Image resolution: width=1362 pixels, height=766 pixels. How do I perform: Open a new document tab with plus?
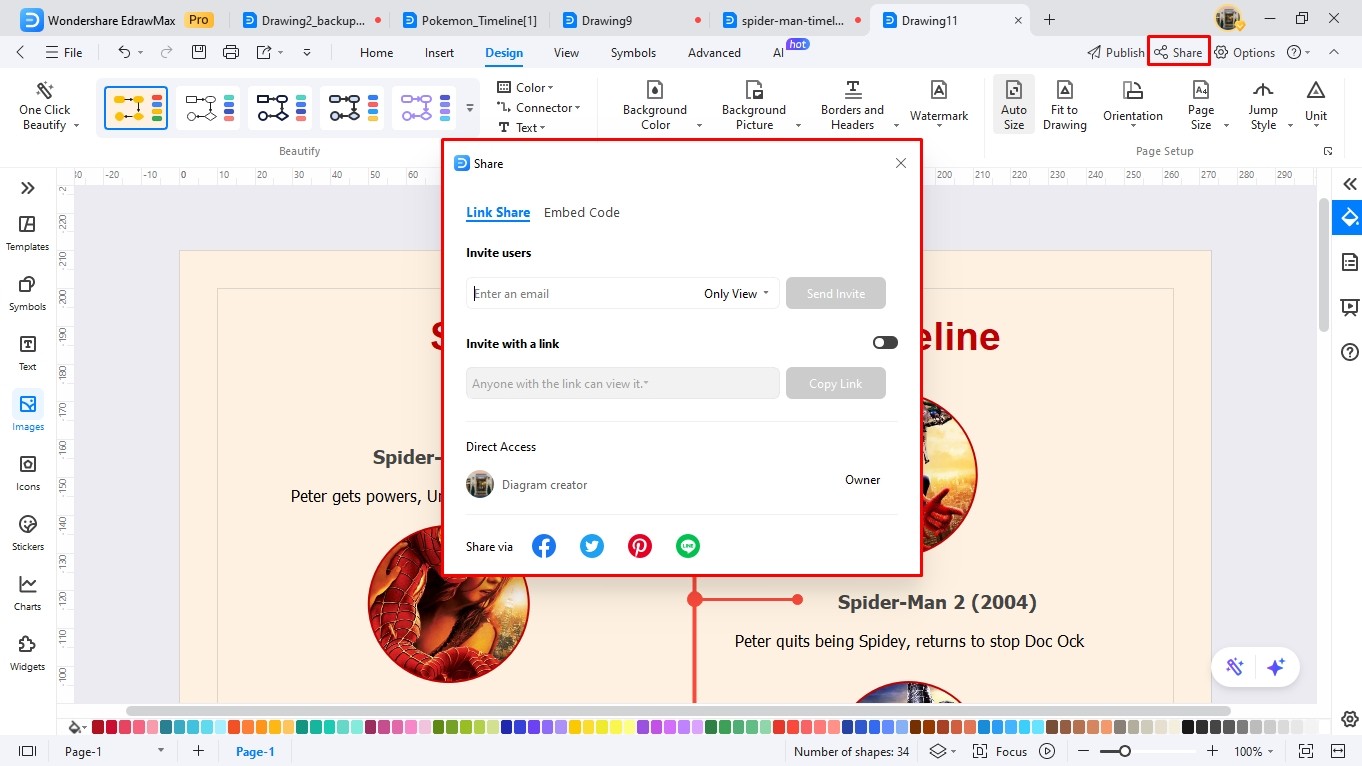tap(1049, 20)
